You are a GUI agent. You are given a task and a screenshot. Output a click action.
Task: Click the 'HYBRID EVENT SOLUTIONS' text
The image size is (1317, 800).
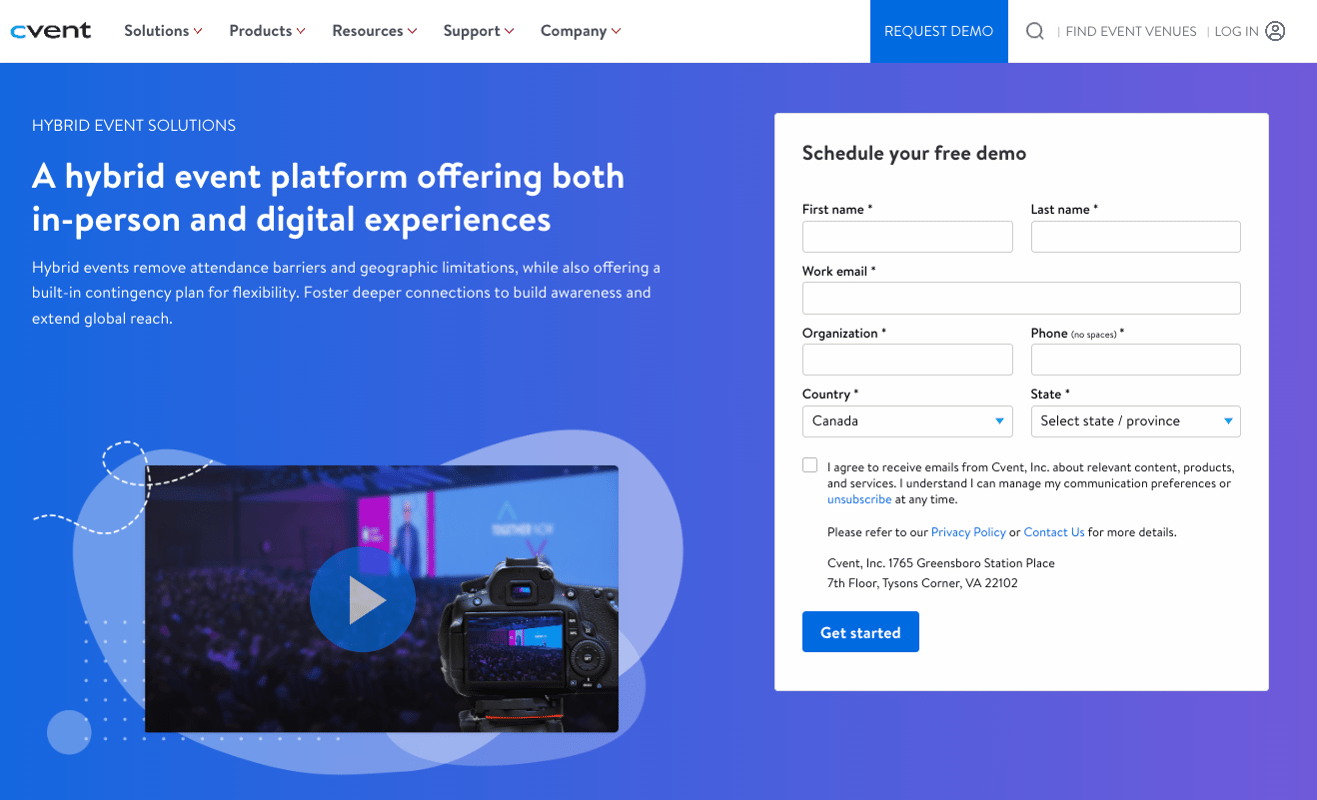(134, 125)
